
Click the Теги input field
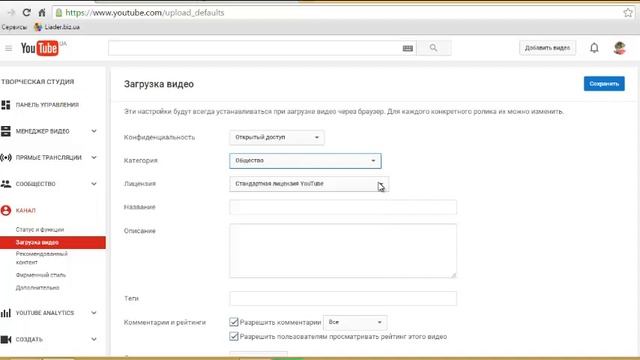tap(343, 298)
